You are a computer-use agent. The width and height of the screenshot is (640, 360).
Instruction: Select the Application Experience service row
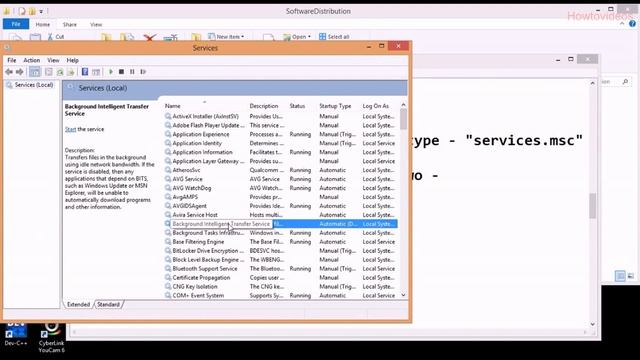coord(280,134)
